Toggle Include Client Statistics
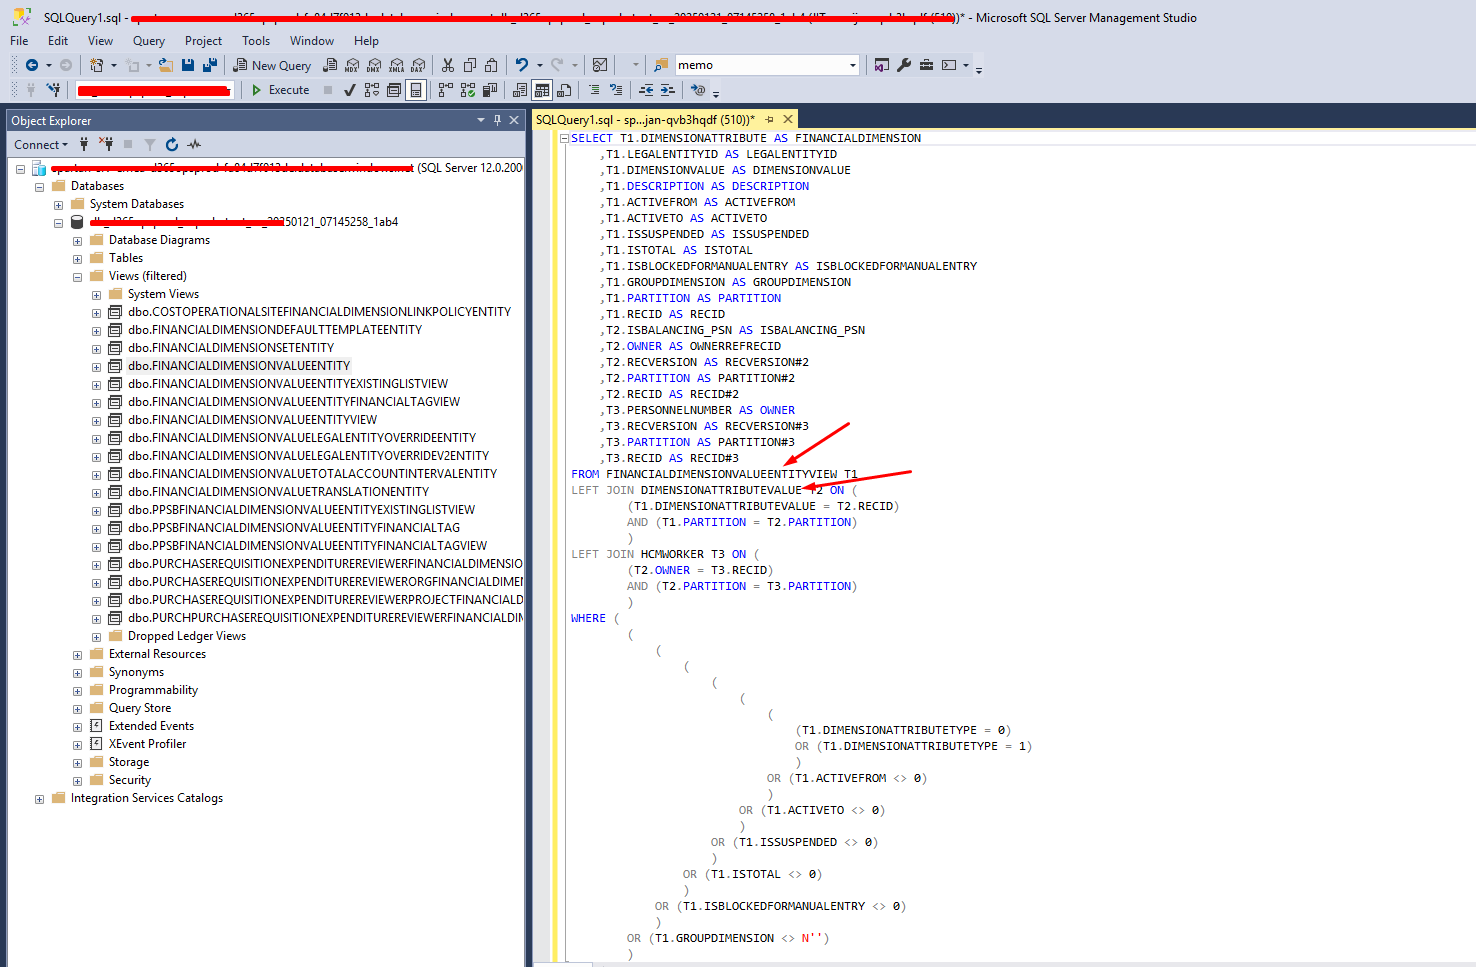1476x967 pixels. 489,90
